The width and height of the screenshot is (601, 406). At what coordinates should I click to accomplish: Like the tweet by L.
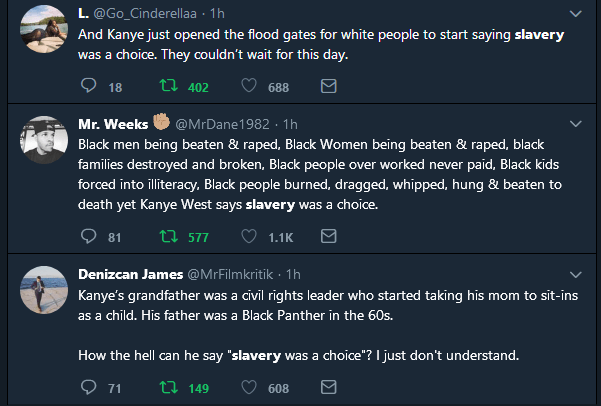coord(248,88)
